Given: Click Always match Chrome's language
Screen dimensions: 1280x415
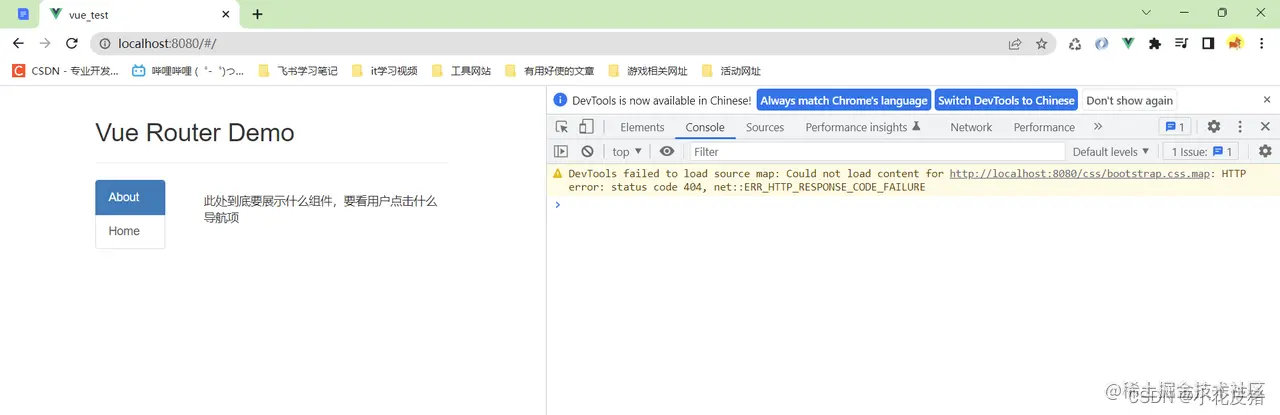Looking at the screenshot, I should 844,100.
